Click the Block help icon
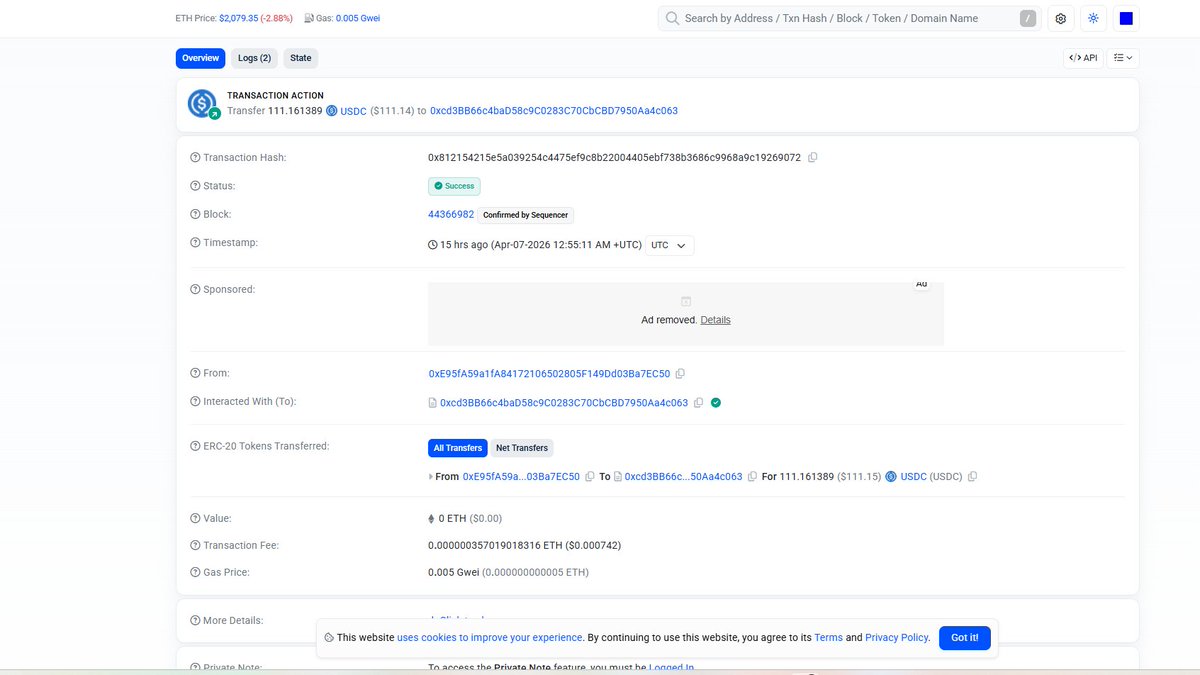Viewport: 1200px width, 675px height. 195,215
